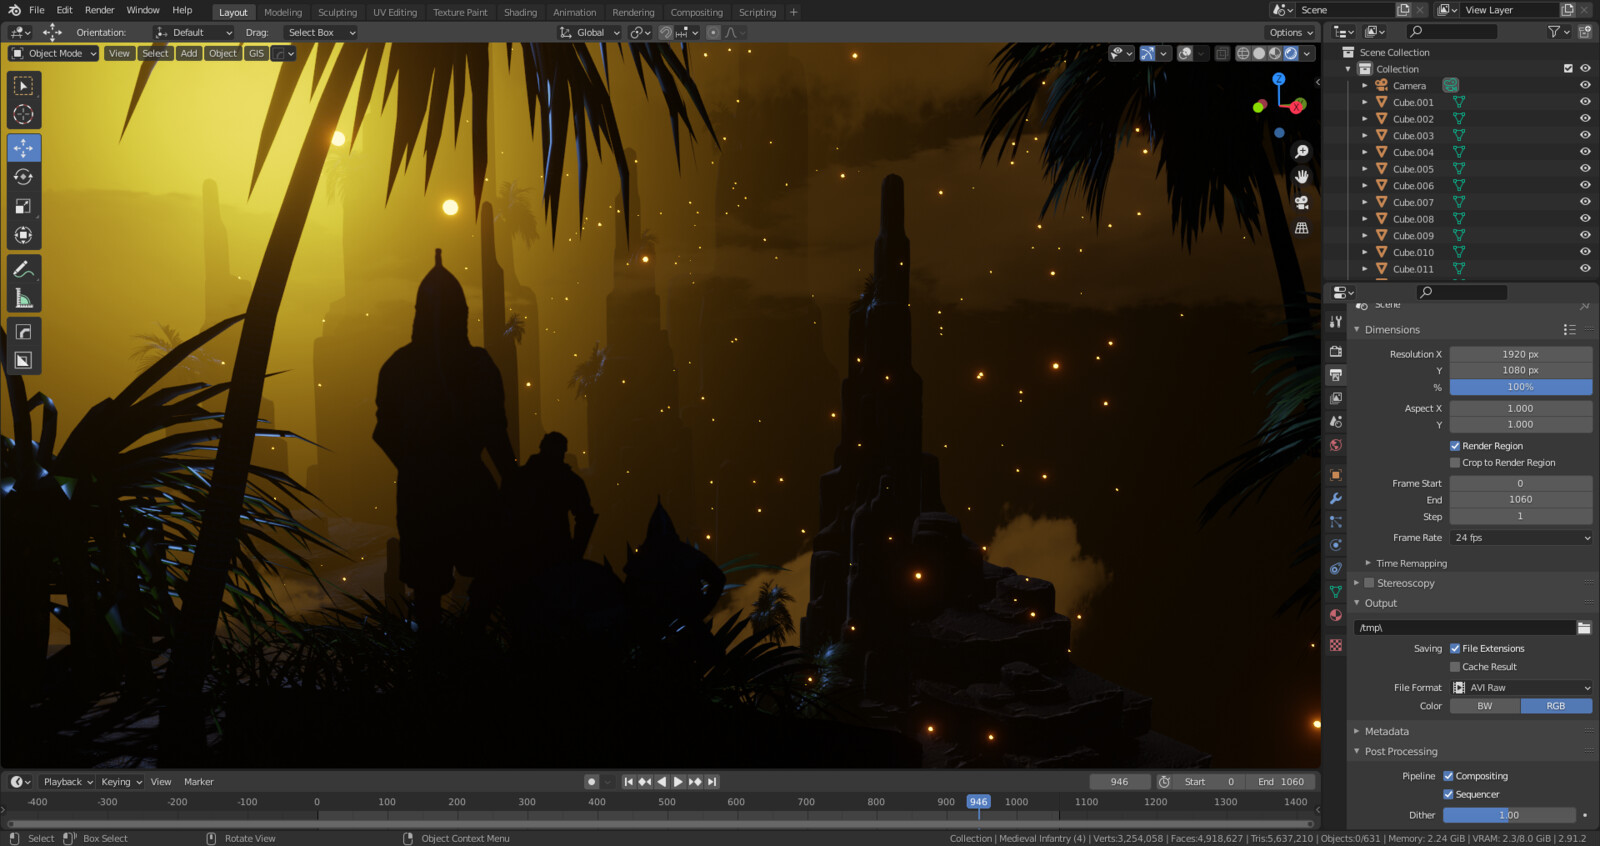The height and width of the screenshot is (846, 1600).
Task: Click the GIS button in viewport header
Action: (x=257, y=53)
